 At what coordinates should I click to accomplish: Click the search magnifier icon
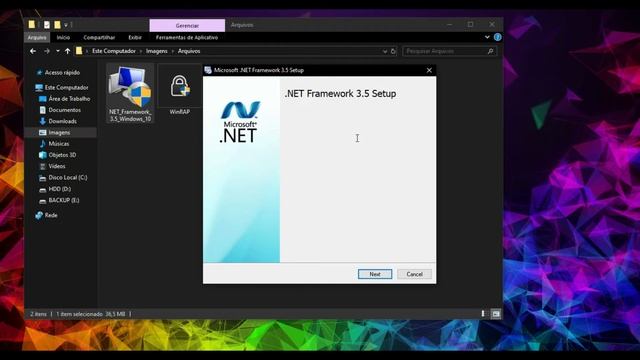[x=490, y=51]
